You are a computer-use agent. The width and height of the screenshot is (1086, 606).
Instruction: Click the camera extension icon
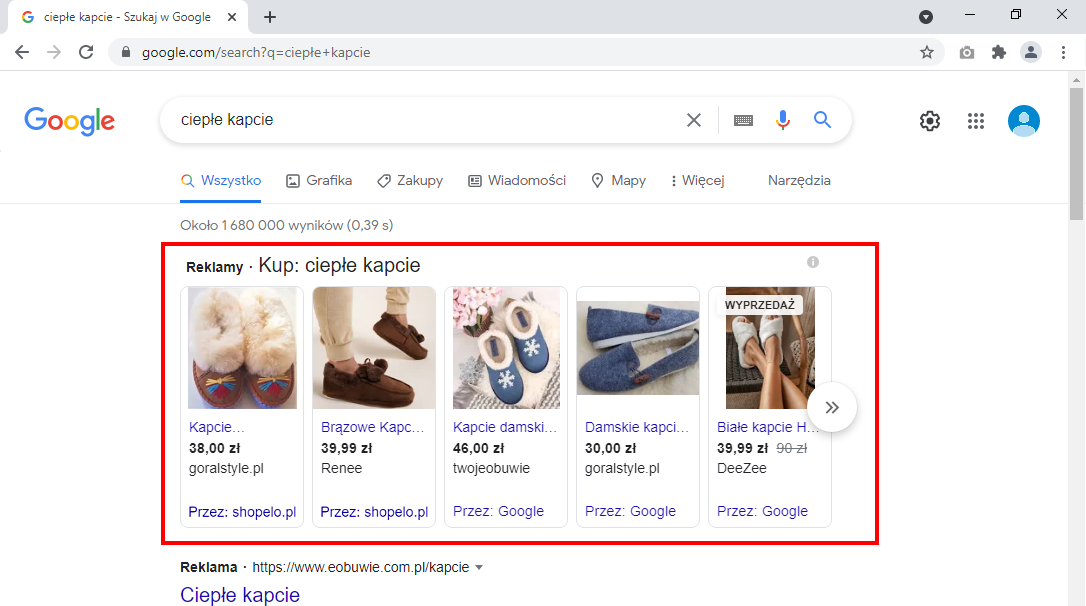[967, 53]
